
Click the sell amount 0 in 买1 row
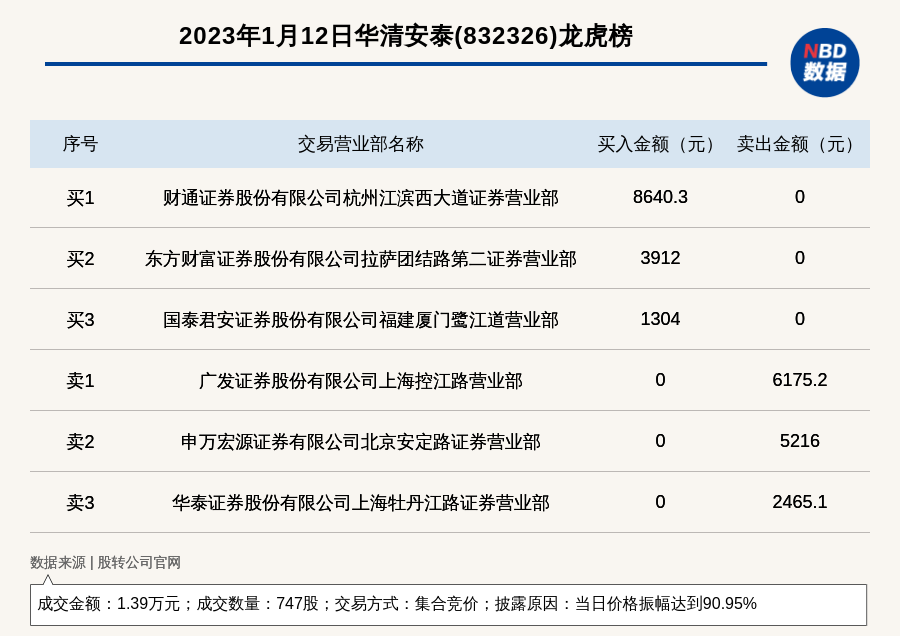pyautogui.click(x=800, y=197)
